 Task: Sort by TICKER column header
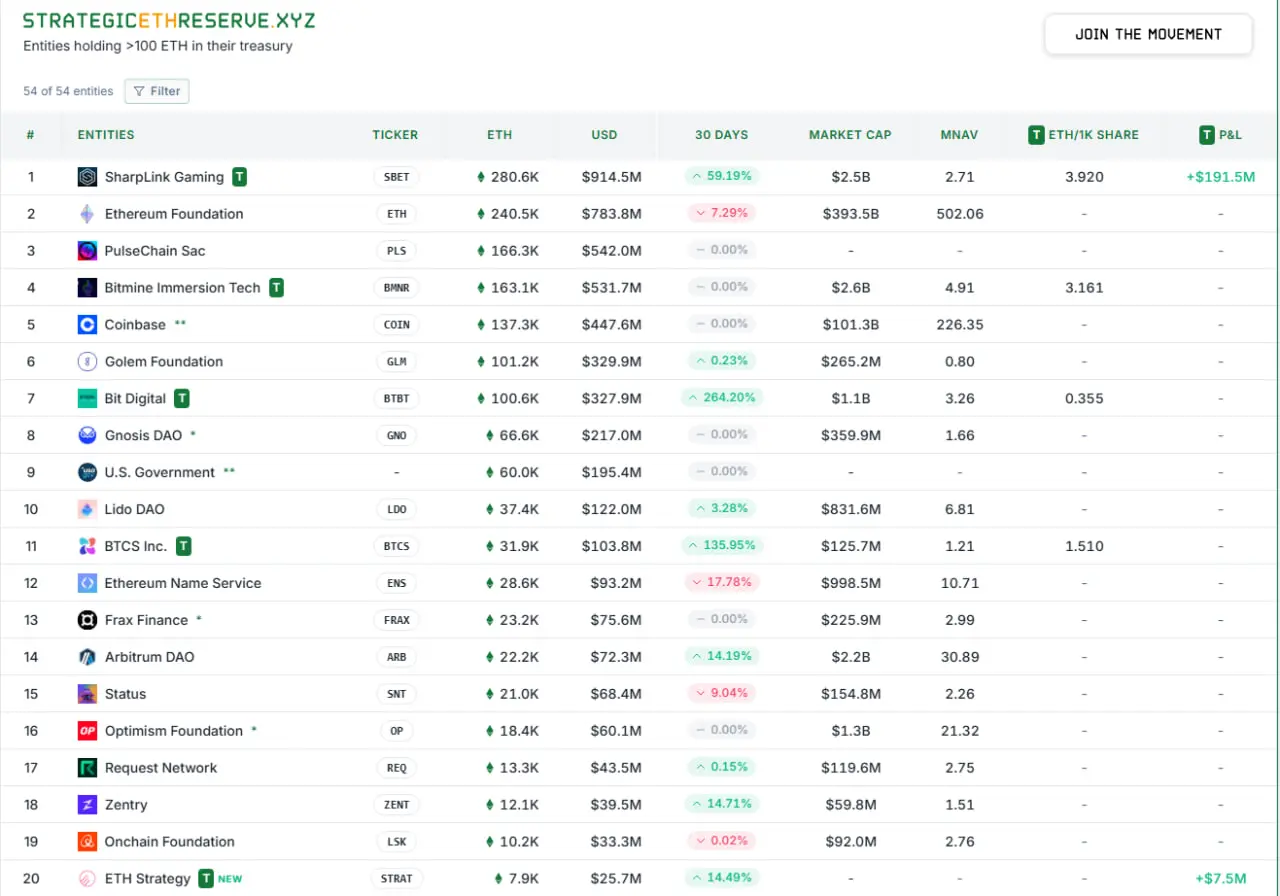point(395,135)
